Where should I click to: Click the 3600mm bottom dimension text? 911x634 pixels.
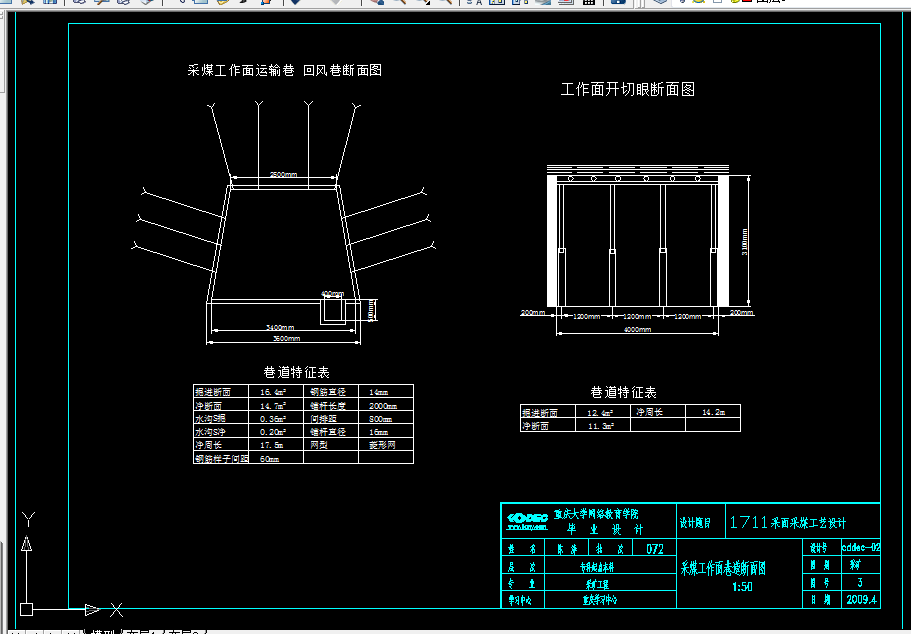[286, 338]
